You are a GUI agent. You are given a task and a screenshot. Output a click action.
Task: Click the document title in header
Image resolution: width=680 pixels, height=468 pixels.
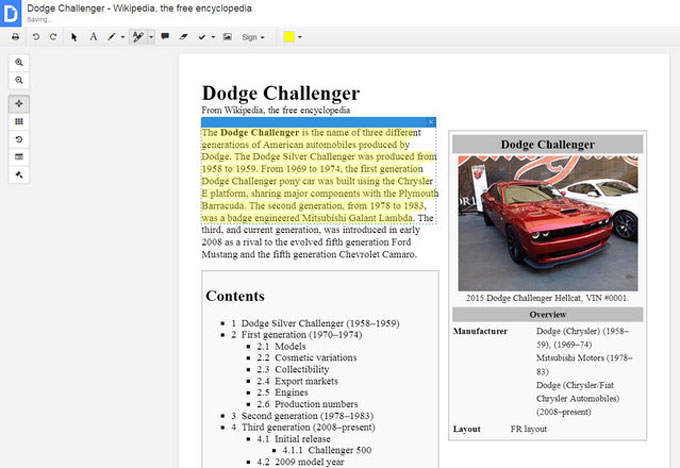click(139, 8)
